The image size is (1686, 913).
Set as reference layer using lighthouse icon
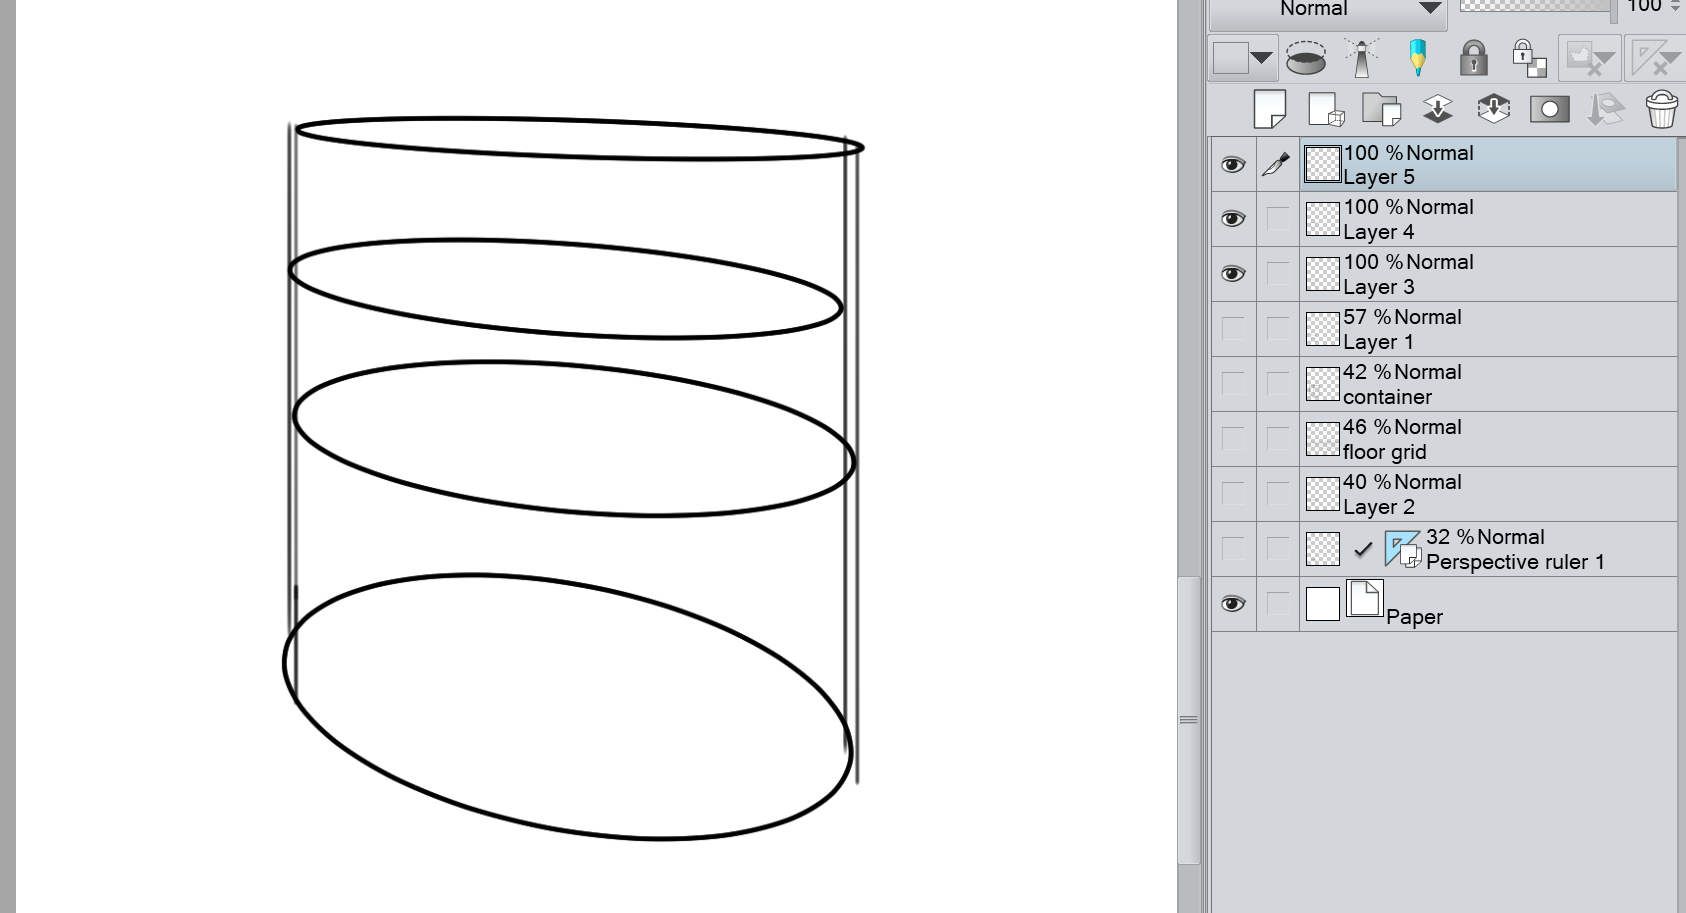click(x=1362, y=58)
